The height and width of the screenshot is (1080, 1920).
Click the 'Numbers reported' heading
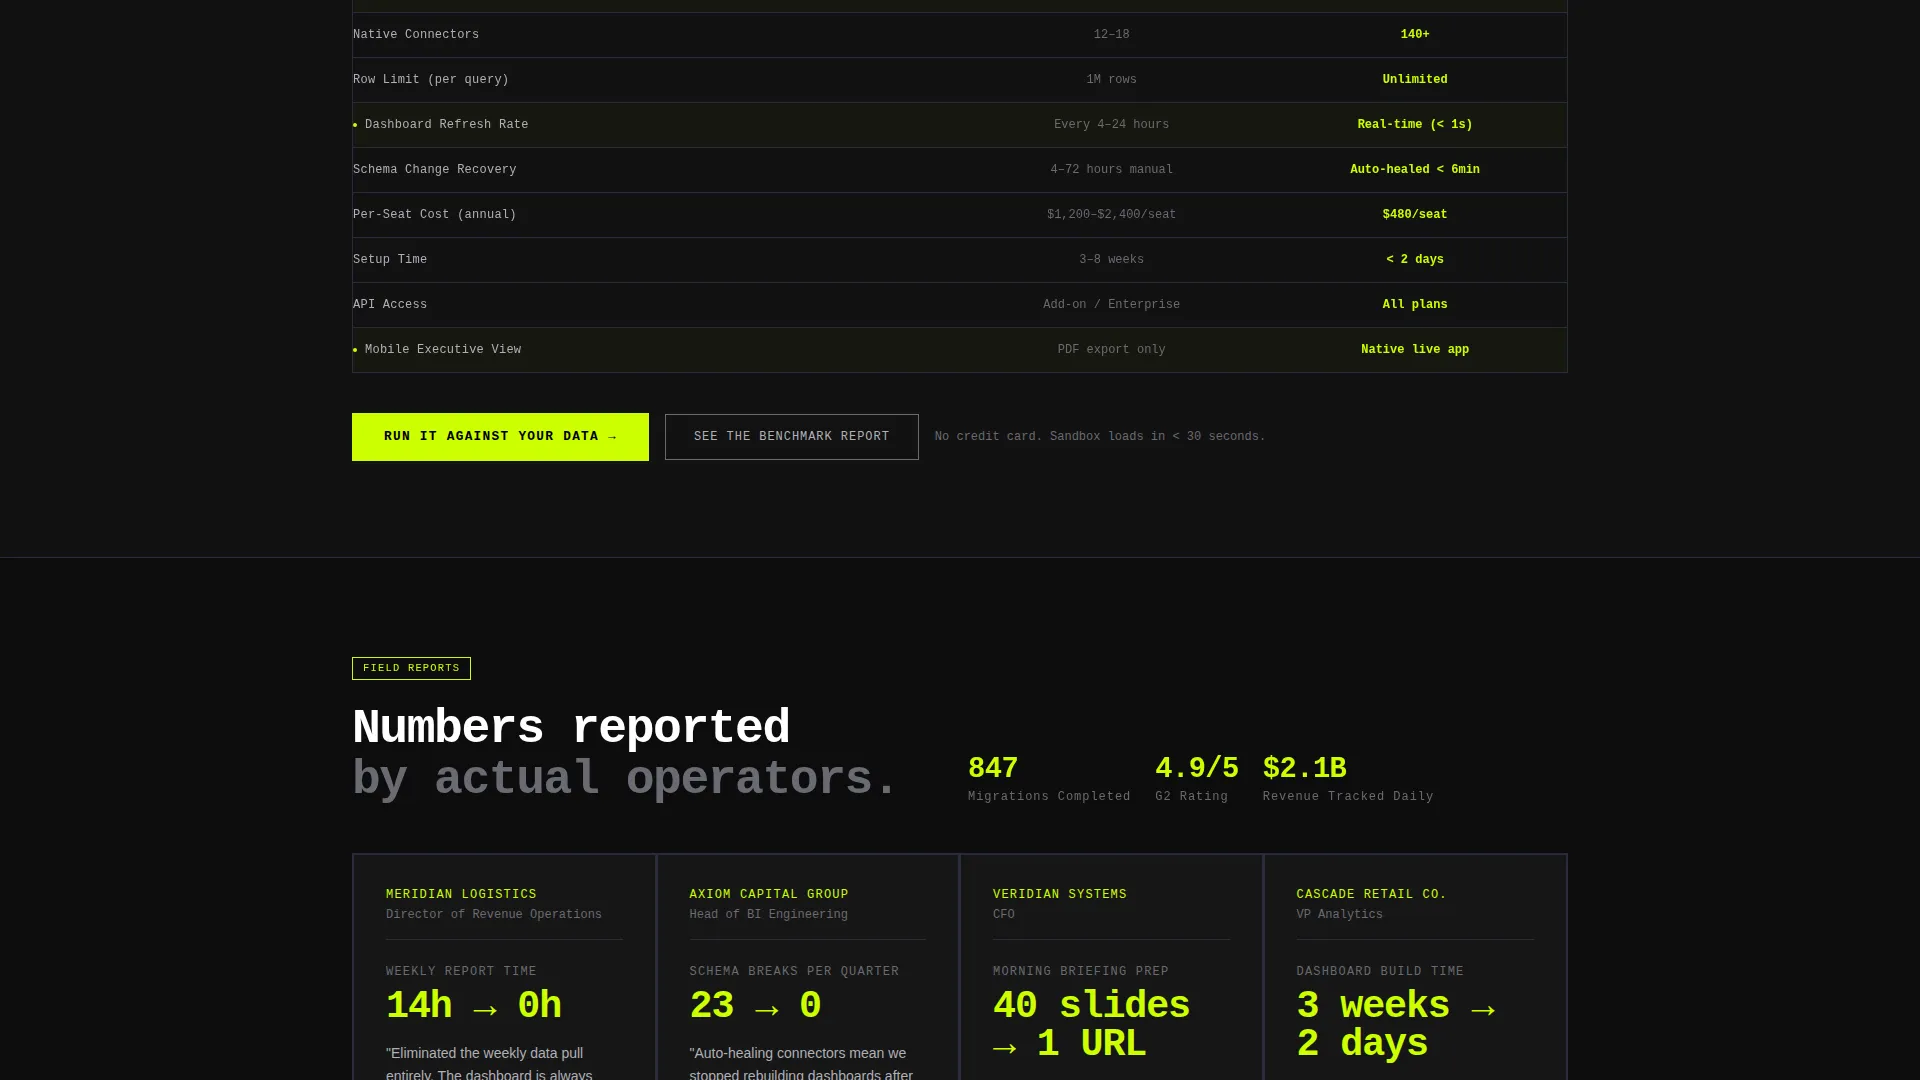[571, 728]
